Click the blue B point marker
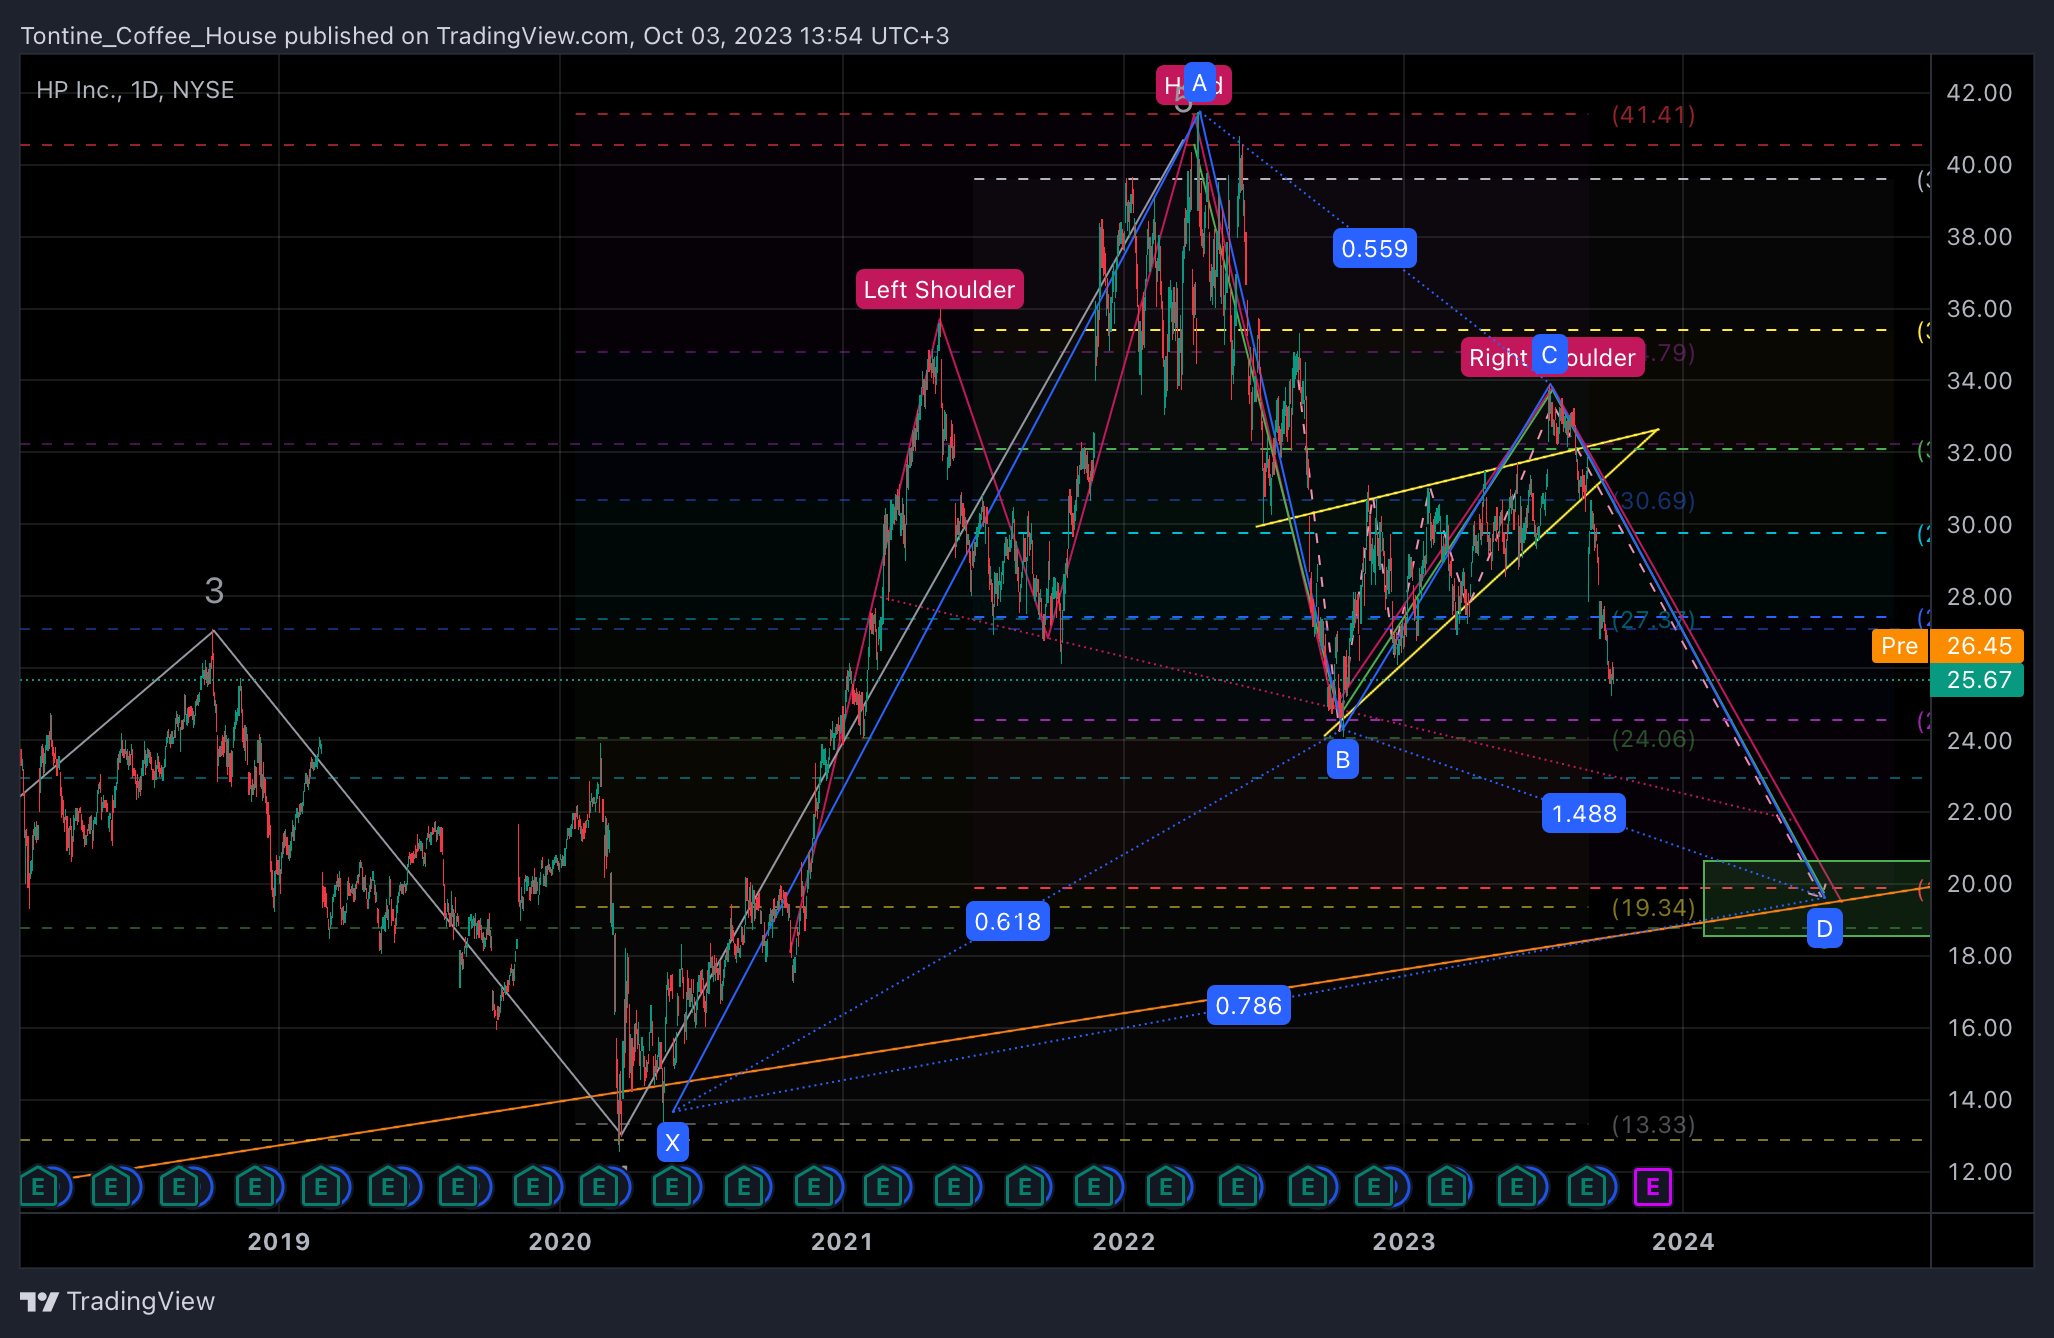 point(1342,759)
